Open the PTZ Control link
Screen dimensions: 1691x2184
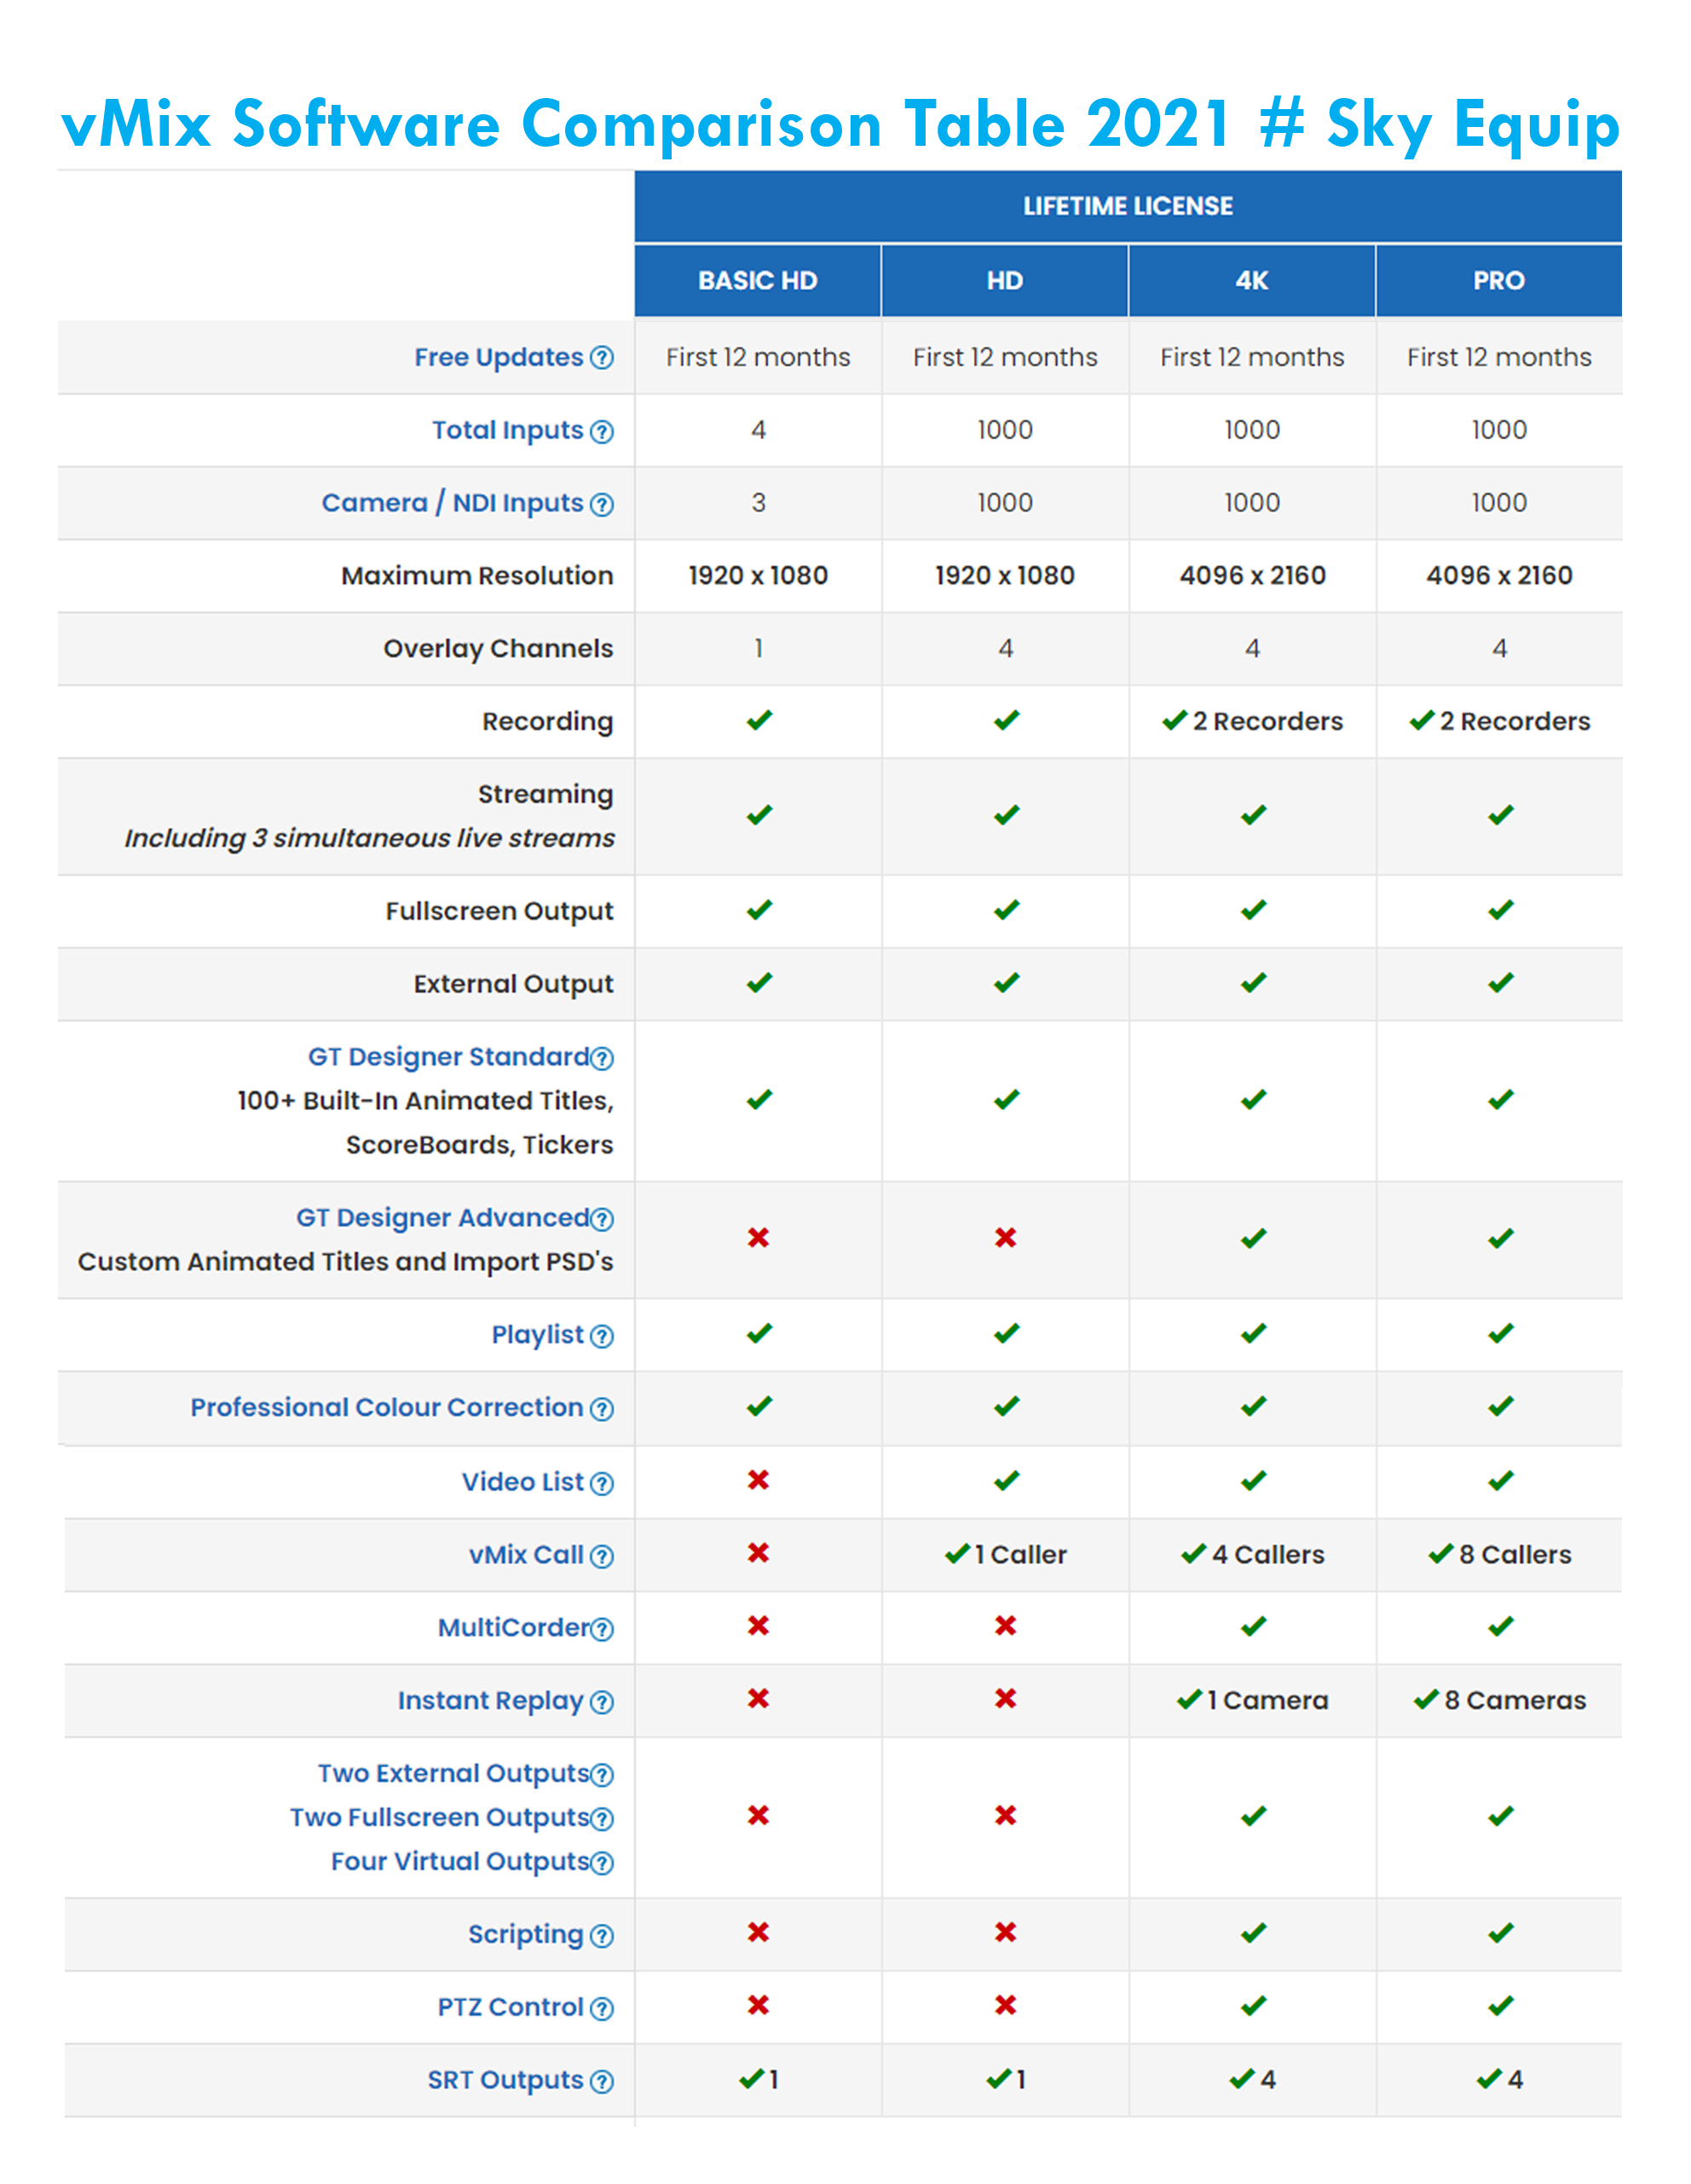point(510,2007)
